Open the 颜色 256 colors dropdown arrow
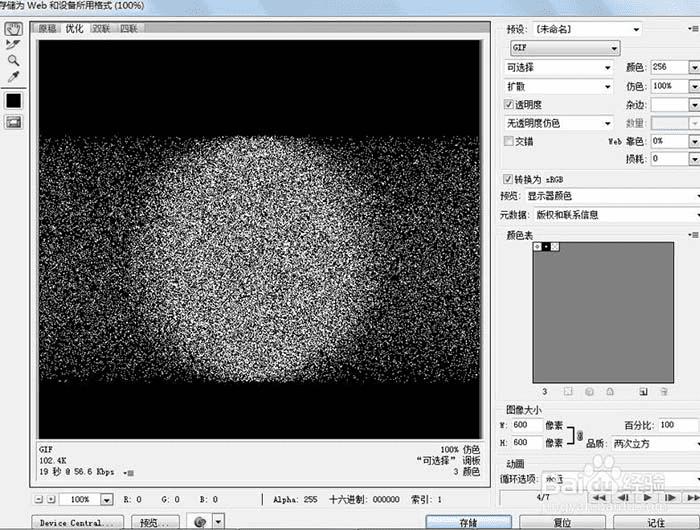700x530 pixels. (x=694, y=67)
